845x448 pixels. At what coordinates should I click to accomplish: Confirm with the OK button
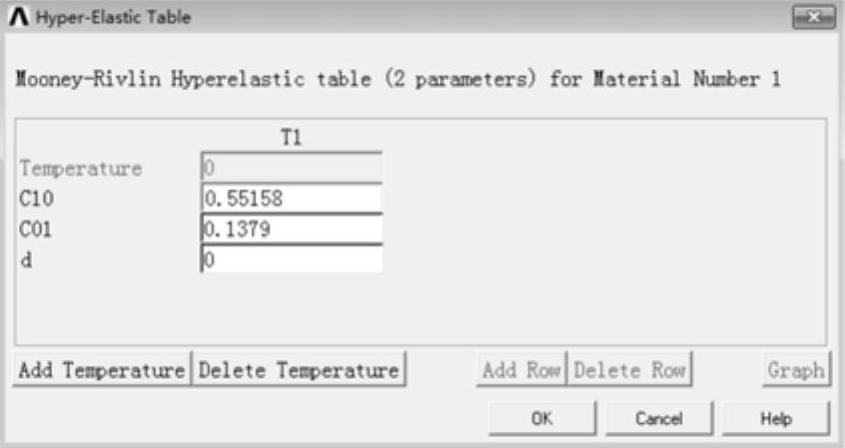coord(542,418)
